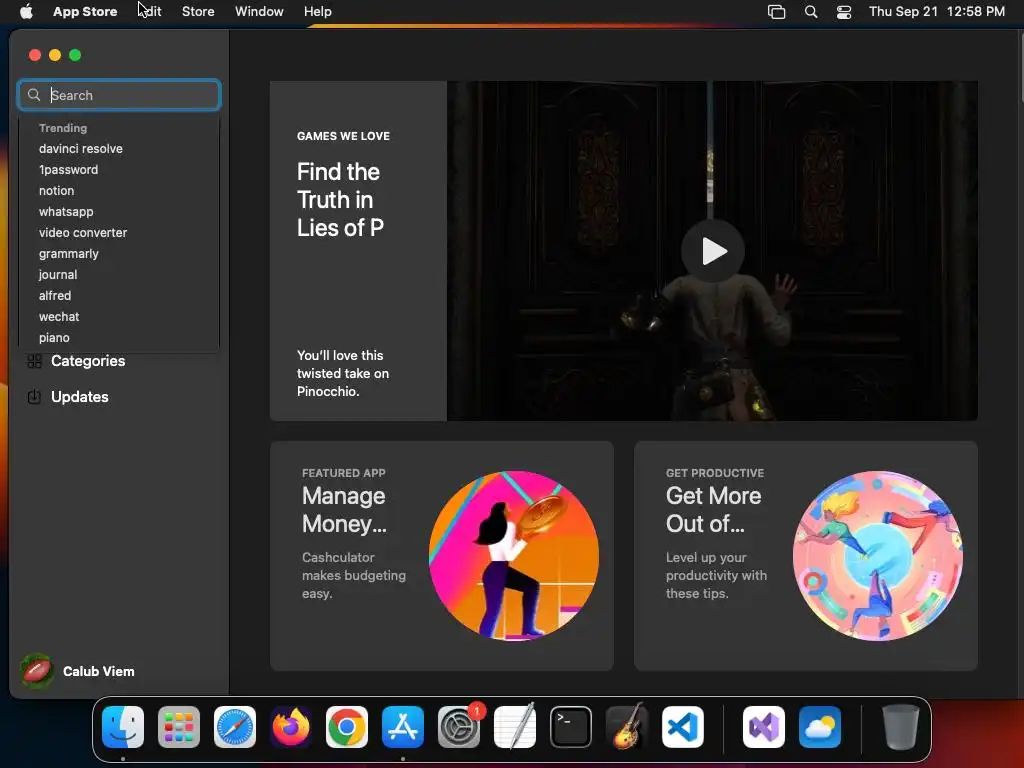The width and height of the screenshot is (1024, 768).
Task: Open Safari from the Dock
Action: (235, 727)
